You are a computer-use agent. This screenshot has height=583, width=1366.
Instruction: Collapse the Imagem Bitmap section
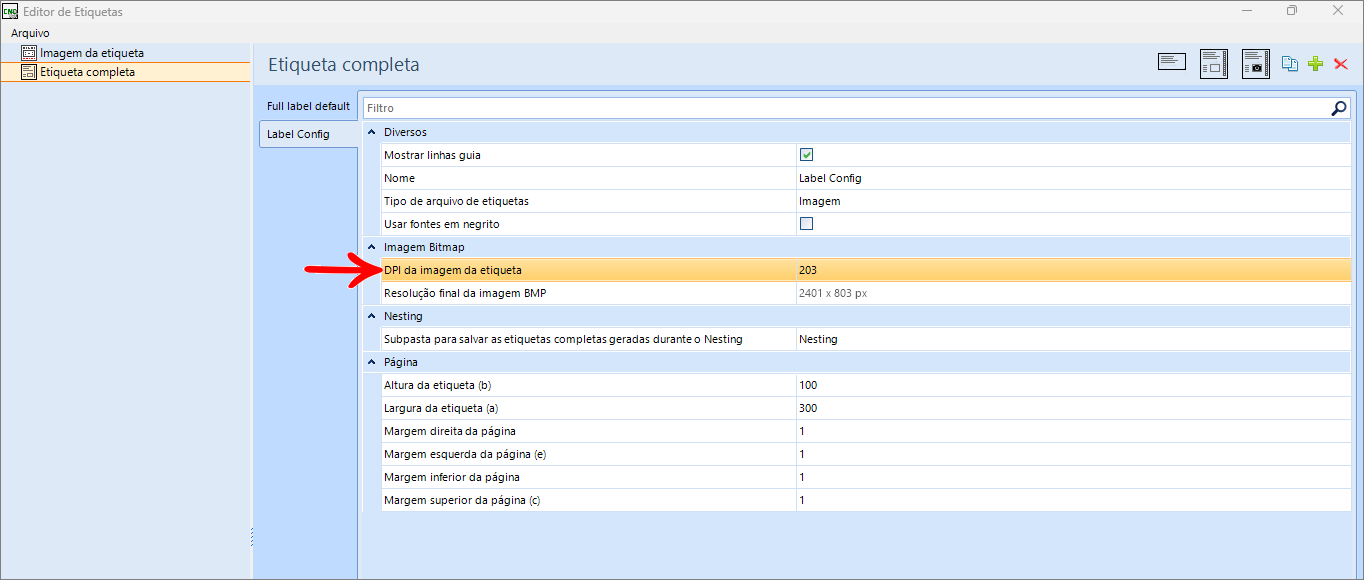(x=372, y=247)
